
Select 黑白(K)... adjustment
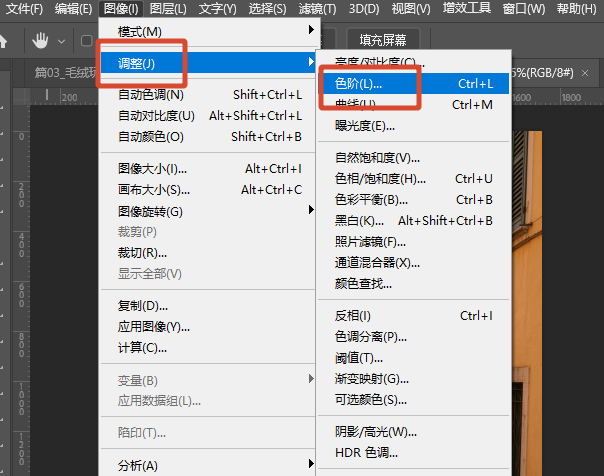(414, 221)
